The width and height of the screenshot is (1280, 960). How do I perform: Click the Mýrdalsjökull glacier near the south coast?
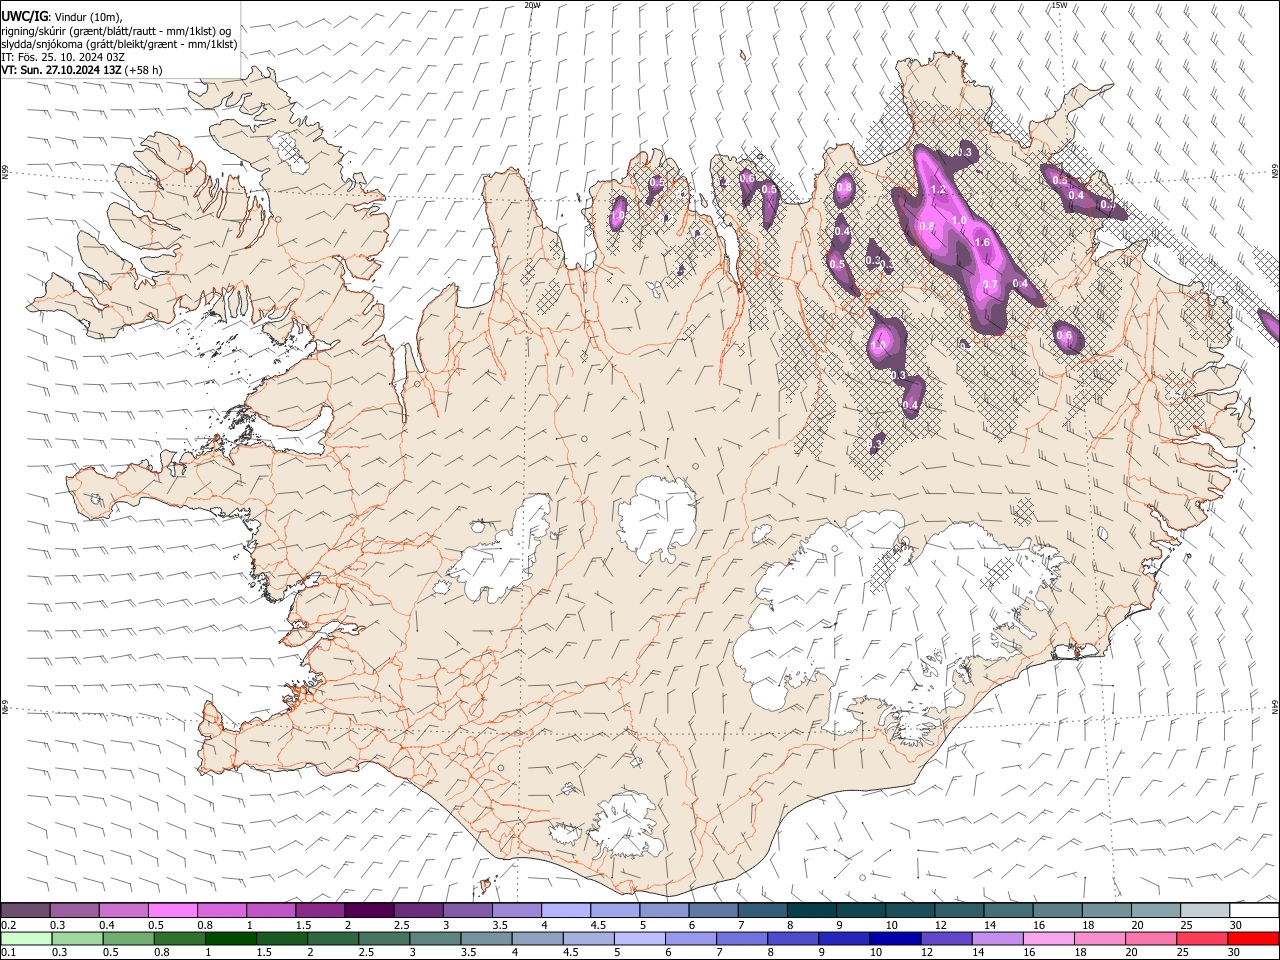(x=625, y=825)
